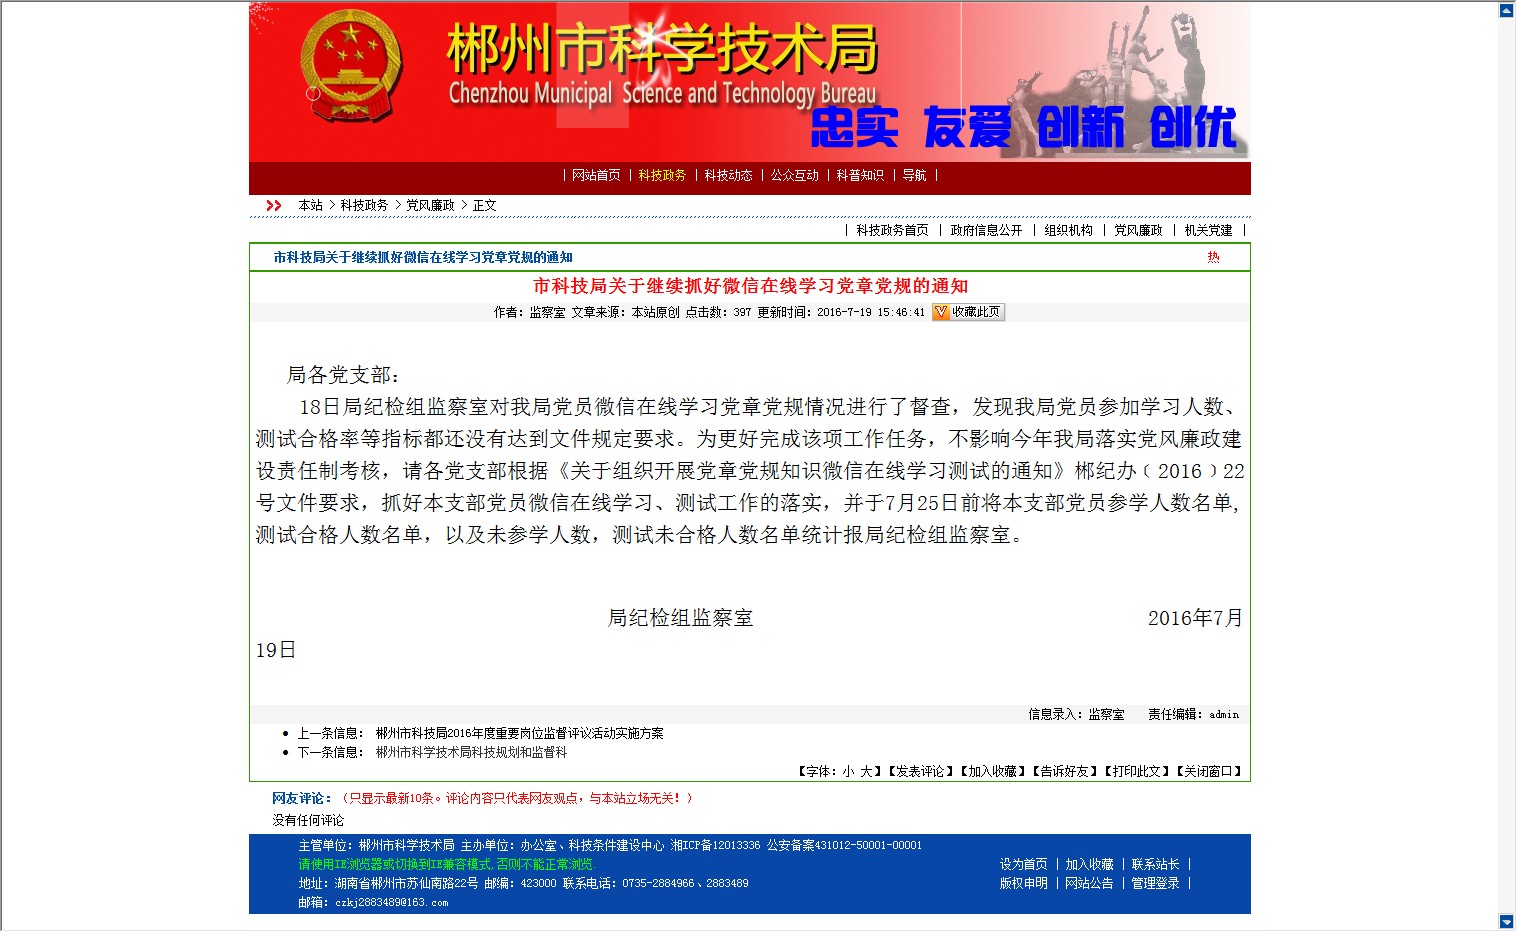Go to 公众互动 menu item
Viewport: 1517px width, 932px height.
[x=794, y=175]
